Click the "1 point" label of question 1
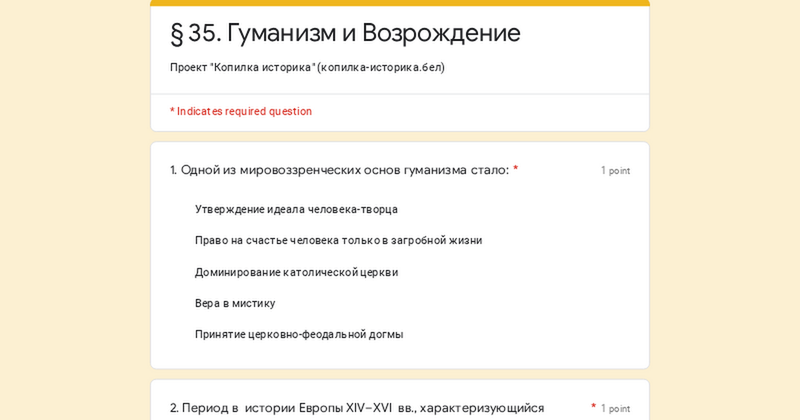Screen dimensions: 800x420 [615, 171]
